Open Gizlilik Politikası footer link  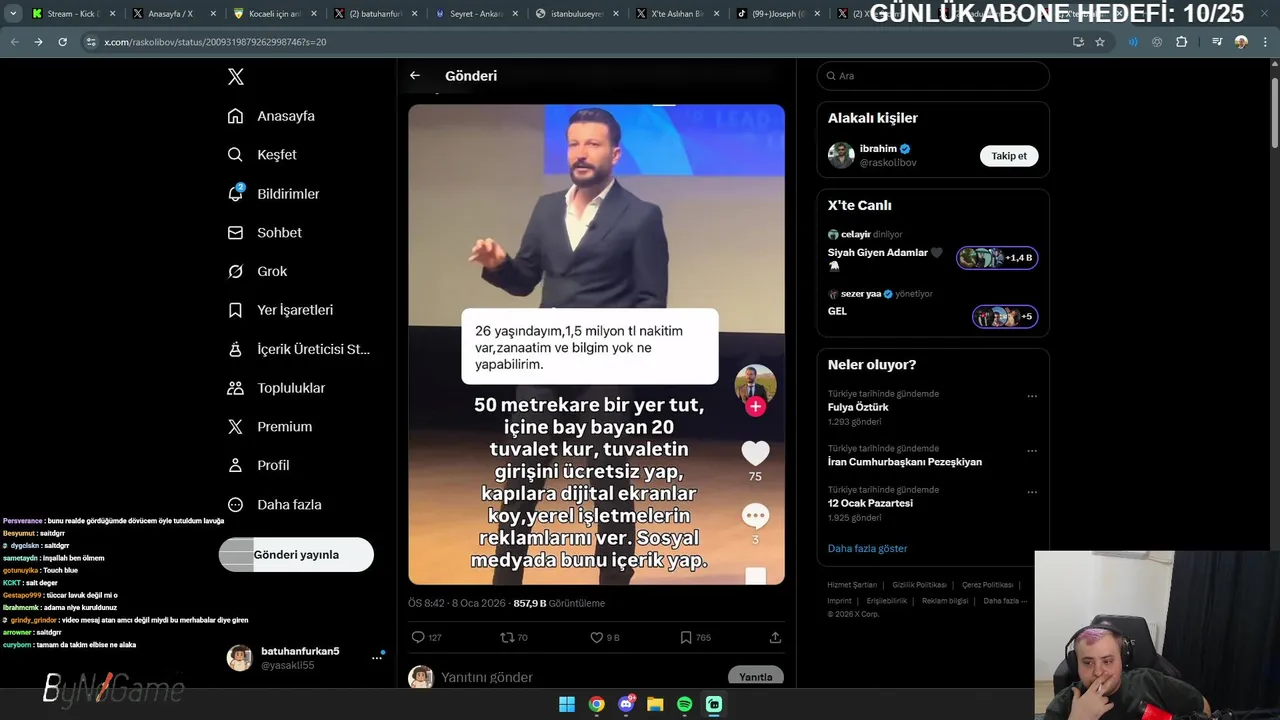(x=919, y=585)
